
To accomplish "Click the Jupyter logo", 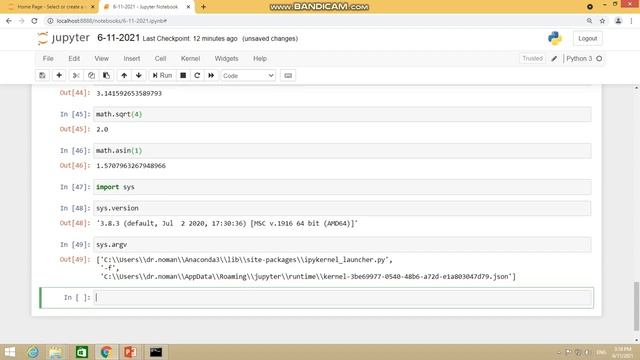I will coord(63,38).
